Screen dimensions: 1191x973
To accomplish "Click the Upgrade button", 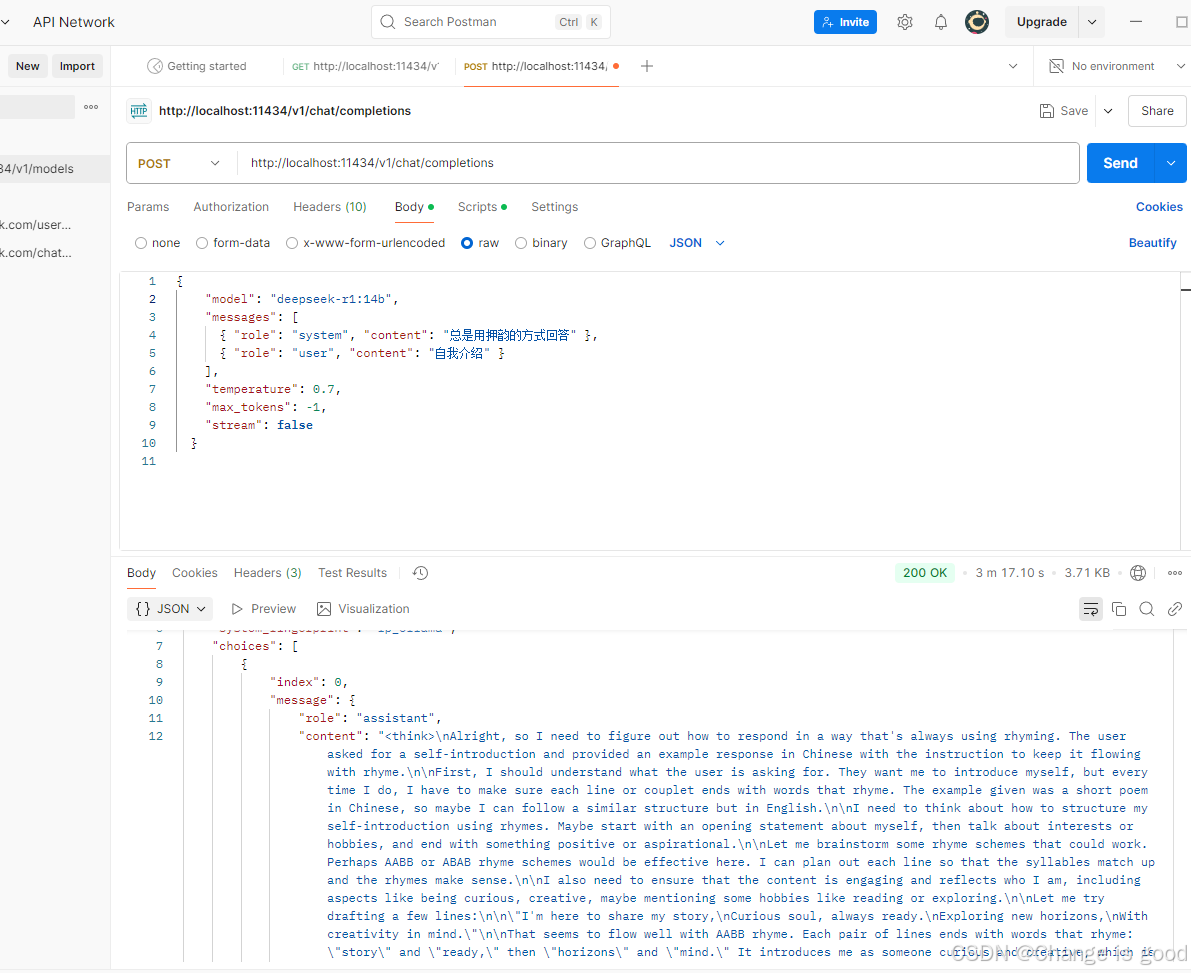I will pos(1041,22).
